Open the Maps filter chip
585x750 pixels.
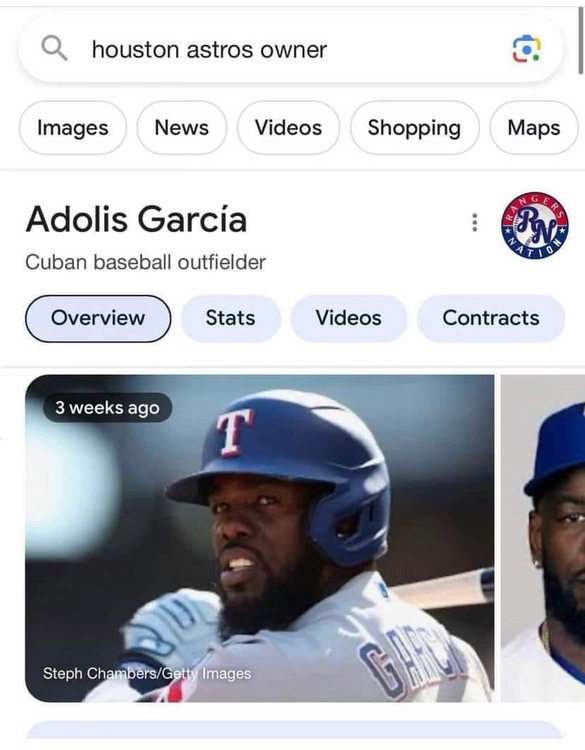534,128
